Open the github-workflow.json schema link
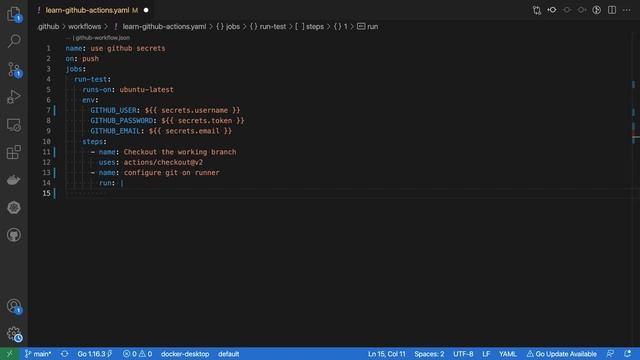640x360 pixels. click(102, 38)
